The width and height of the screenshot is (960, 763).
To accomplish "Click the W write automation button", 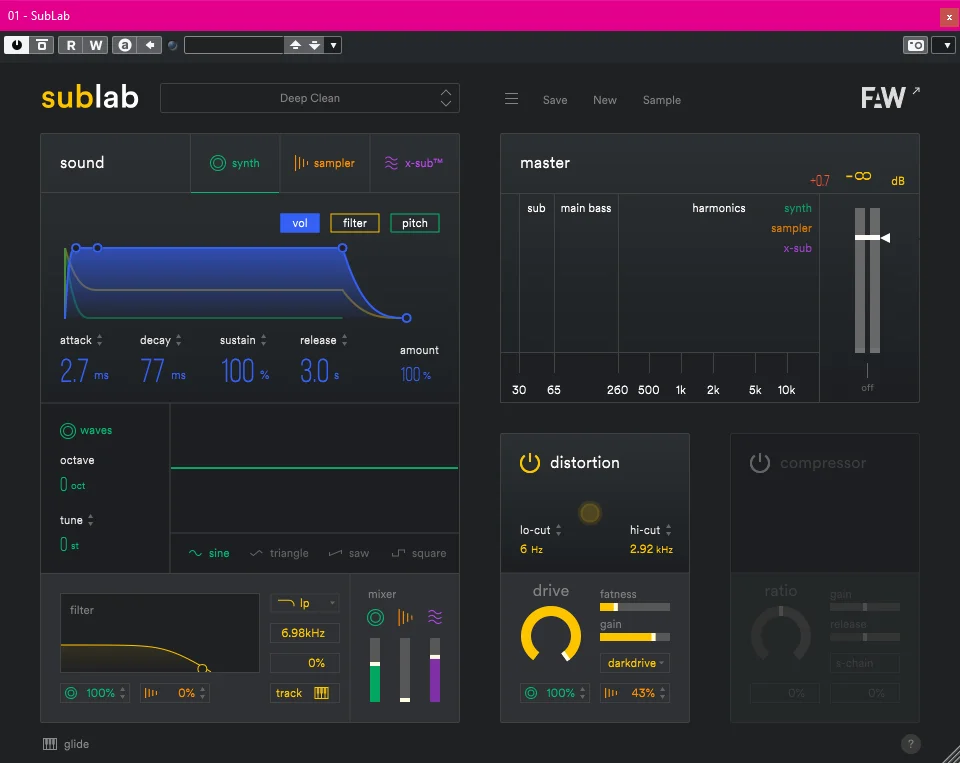I will click(x=96, y=45).
